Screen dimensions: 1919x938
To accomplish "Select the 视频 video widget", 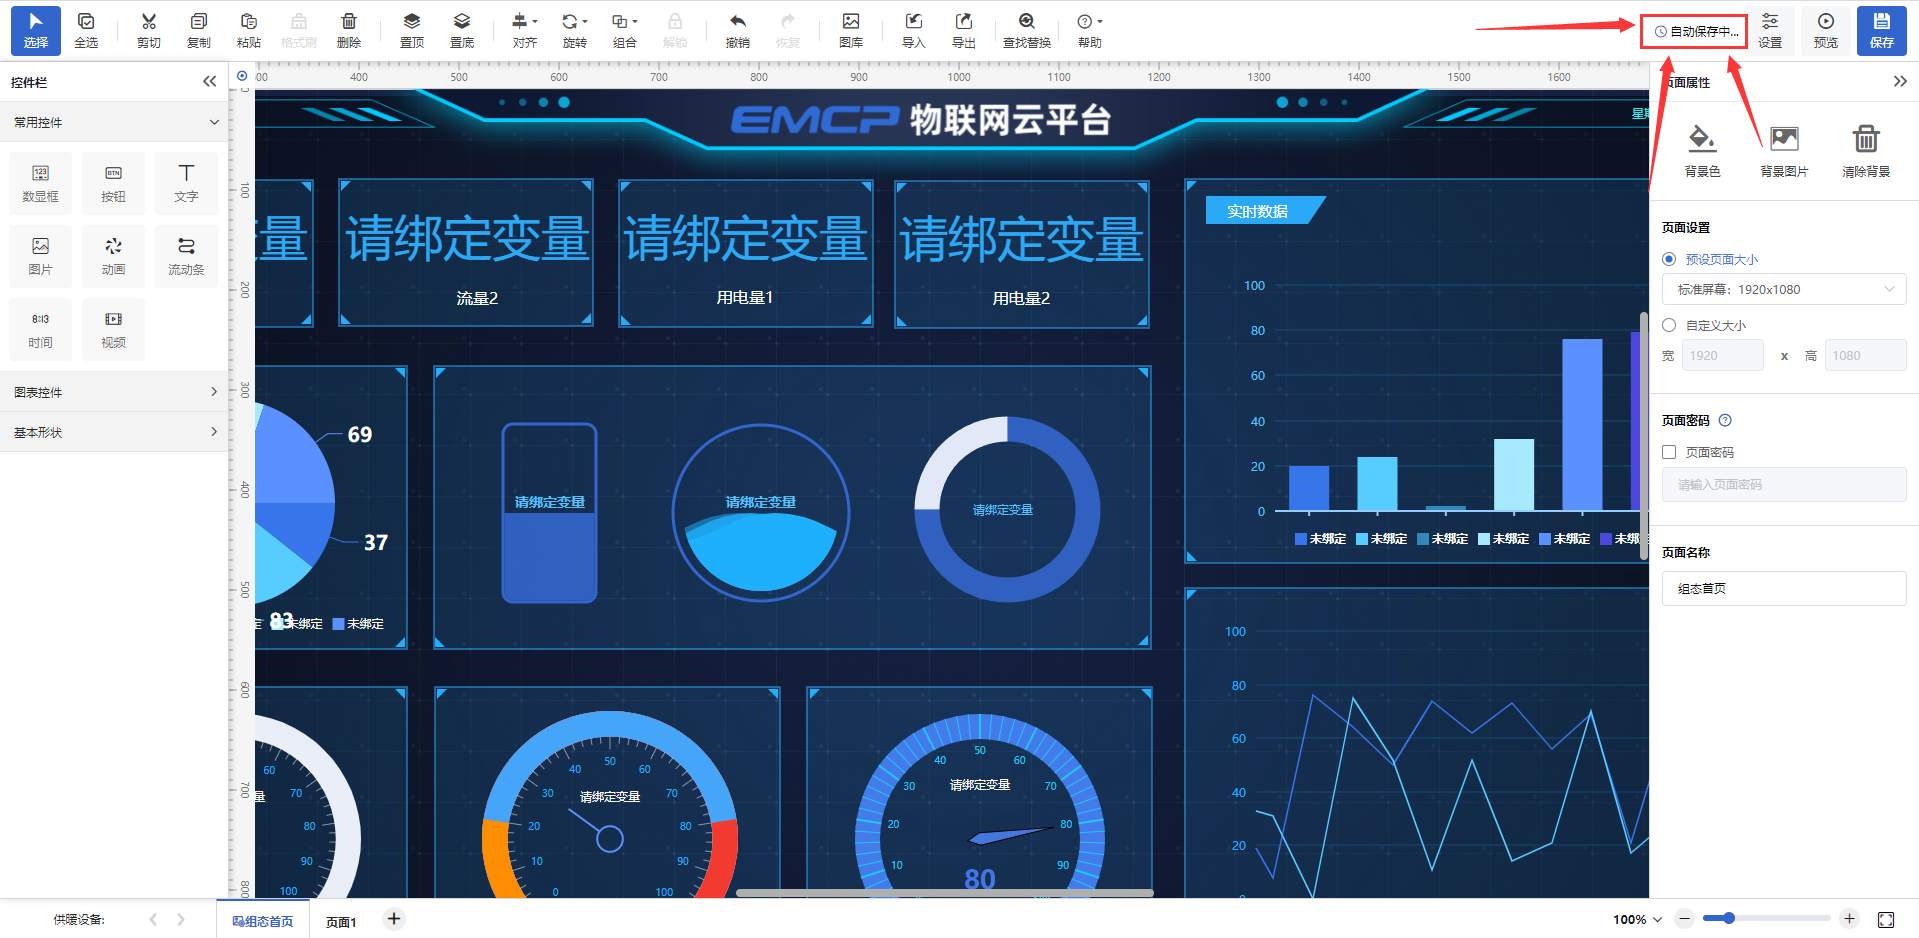I will tap(113, 330).
